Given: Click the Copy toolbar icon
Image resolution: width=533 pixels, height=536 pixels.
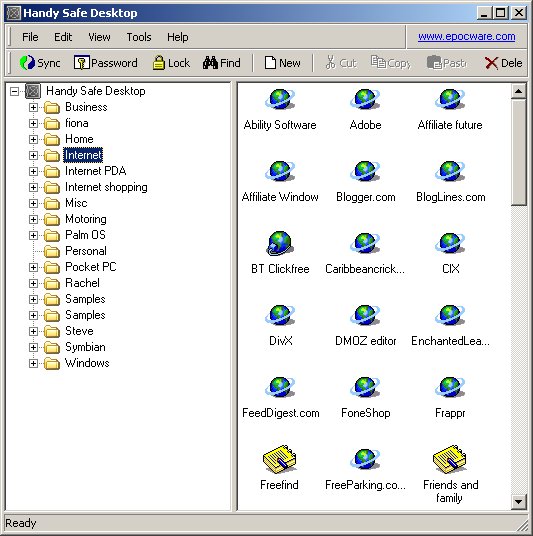Looking at the screenshot, I should pyautogui.click(x=378, y=63).
